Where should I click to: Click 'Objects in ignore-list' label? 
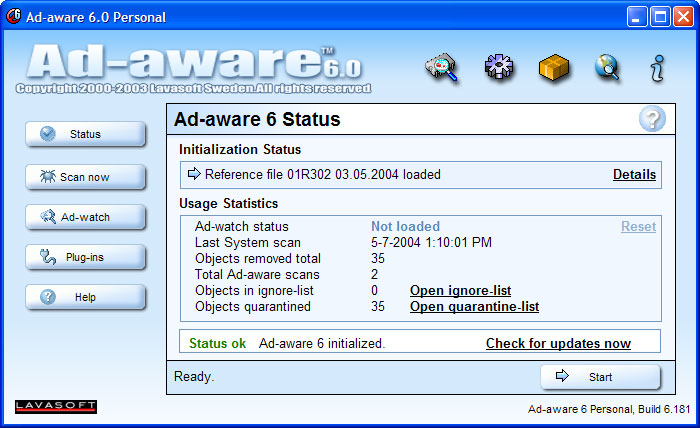[x=254, y=291]
